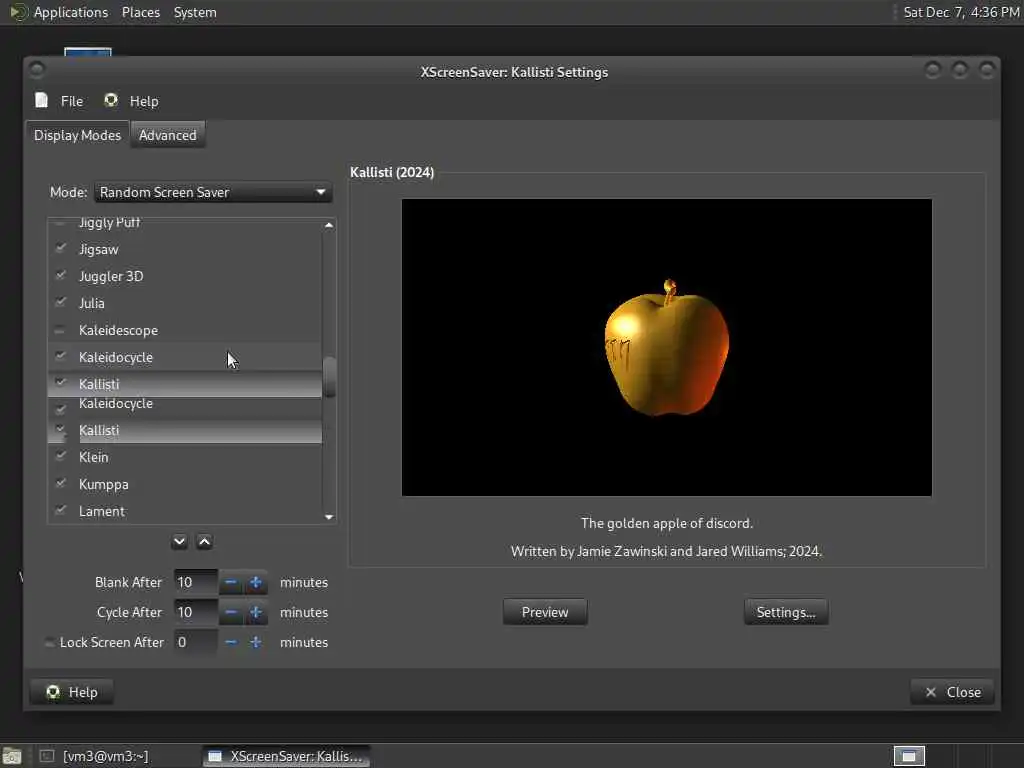Decrease Cycle After minutes with minus button
This screenshot has height=768, width=1024.
[231, 612]
